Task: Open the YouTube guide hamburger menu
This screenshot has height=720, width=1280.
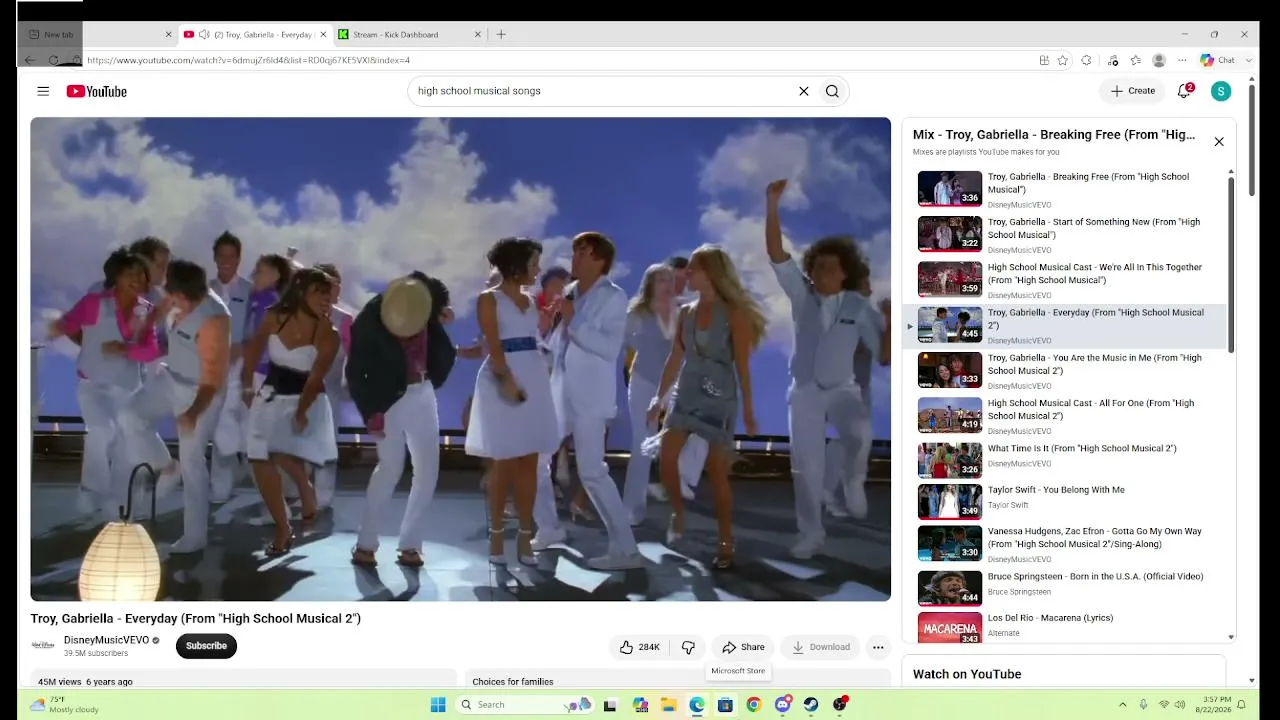Action: tap(43, 91)
